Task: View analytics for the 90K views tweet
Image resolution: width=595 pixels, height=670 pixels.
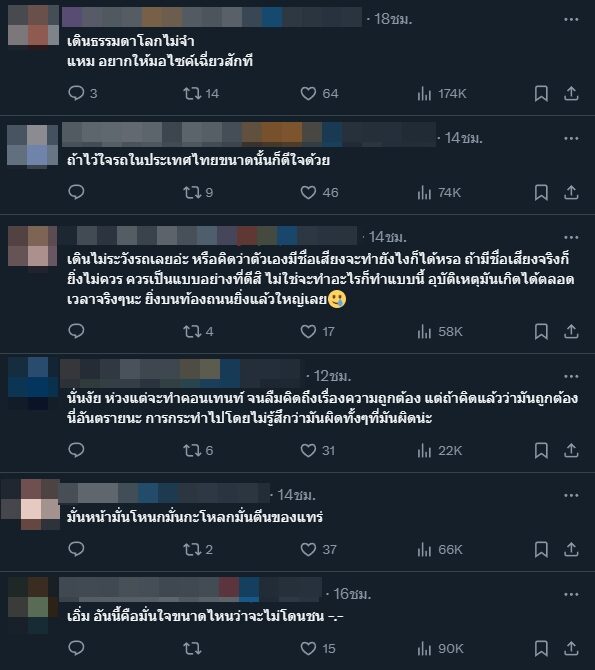Action: [440, 649]
